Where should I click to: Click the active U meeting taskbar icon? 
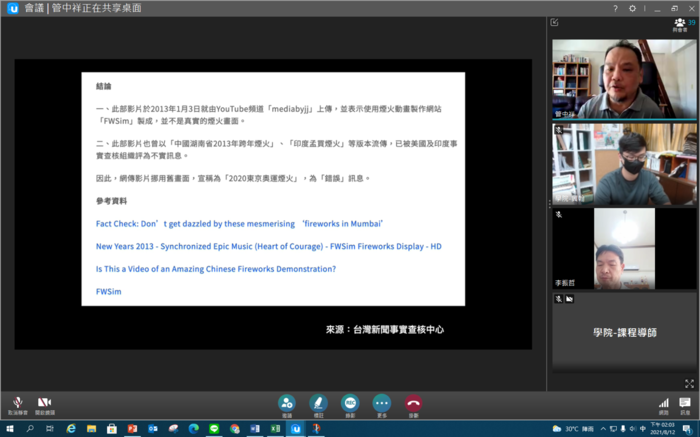[296, 429]
